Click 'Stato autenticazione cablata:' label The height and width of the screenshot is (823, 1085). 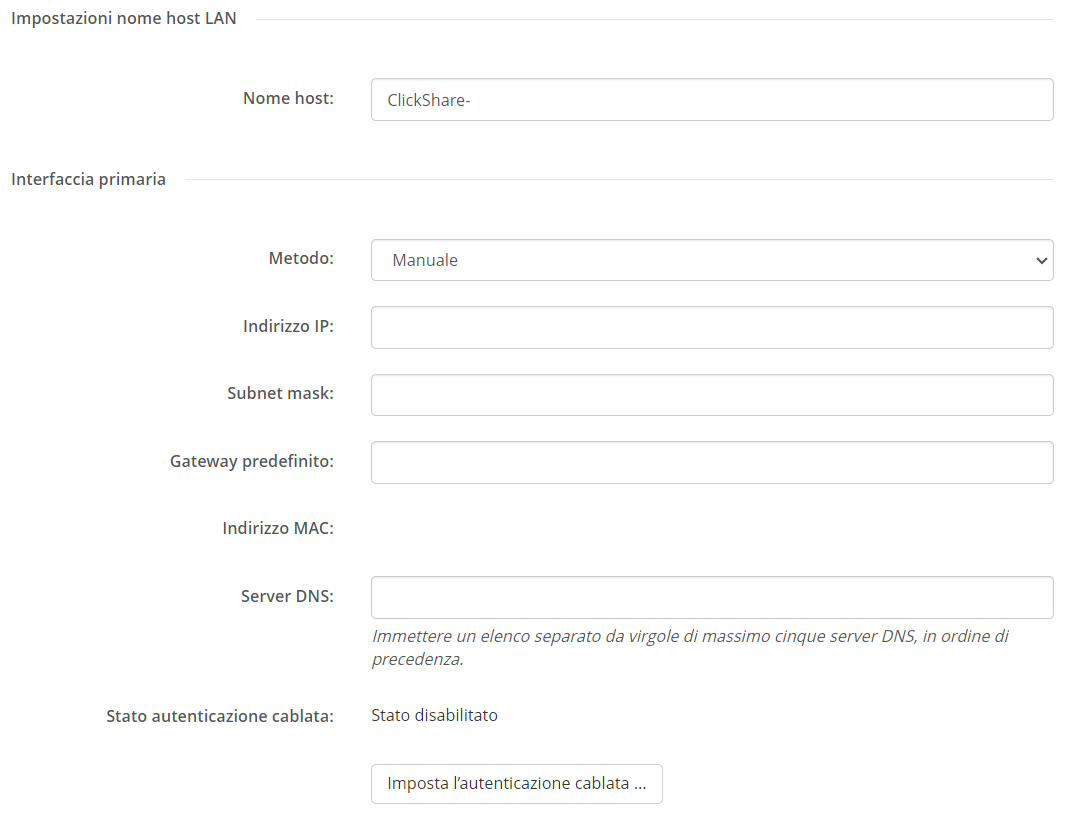pos(220,716)
